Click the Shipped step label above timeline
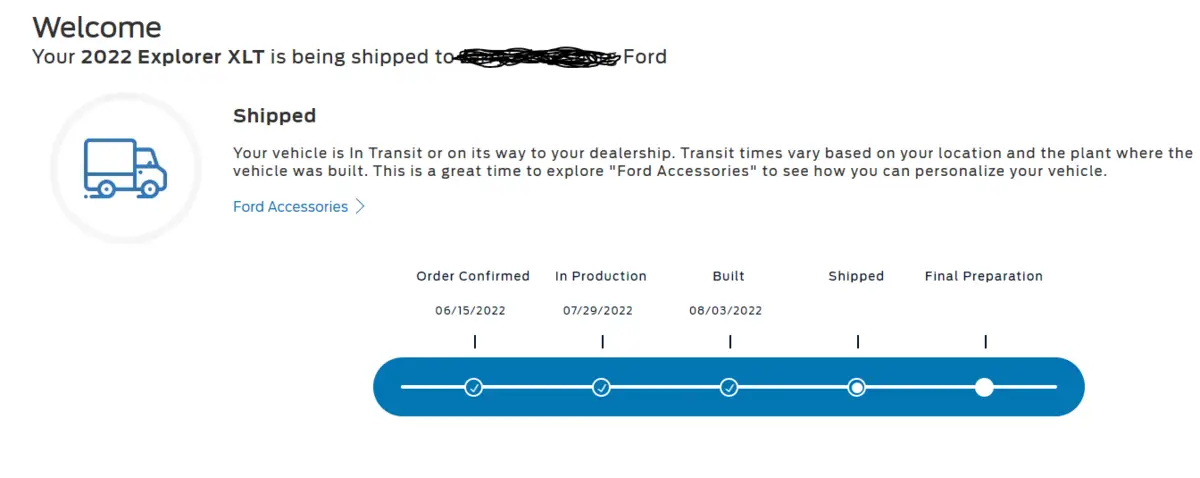Viewport: 1200px width, 478px height. click(857, 276)
